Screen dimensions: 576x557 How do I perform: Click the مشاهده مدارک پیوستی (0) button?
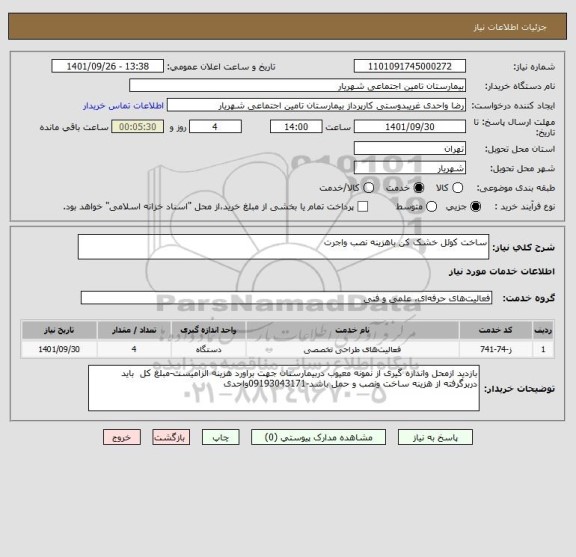click(x=318, y=437)
